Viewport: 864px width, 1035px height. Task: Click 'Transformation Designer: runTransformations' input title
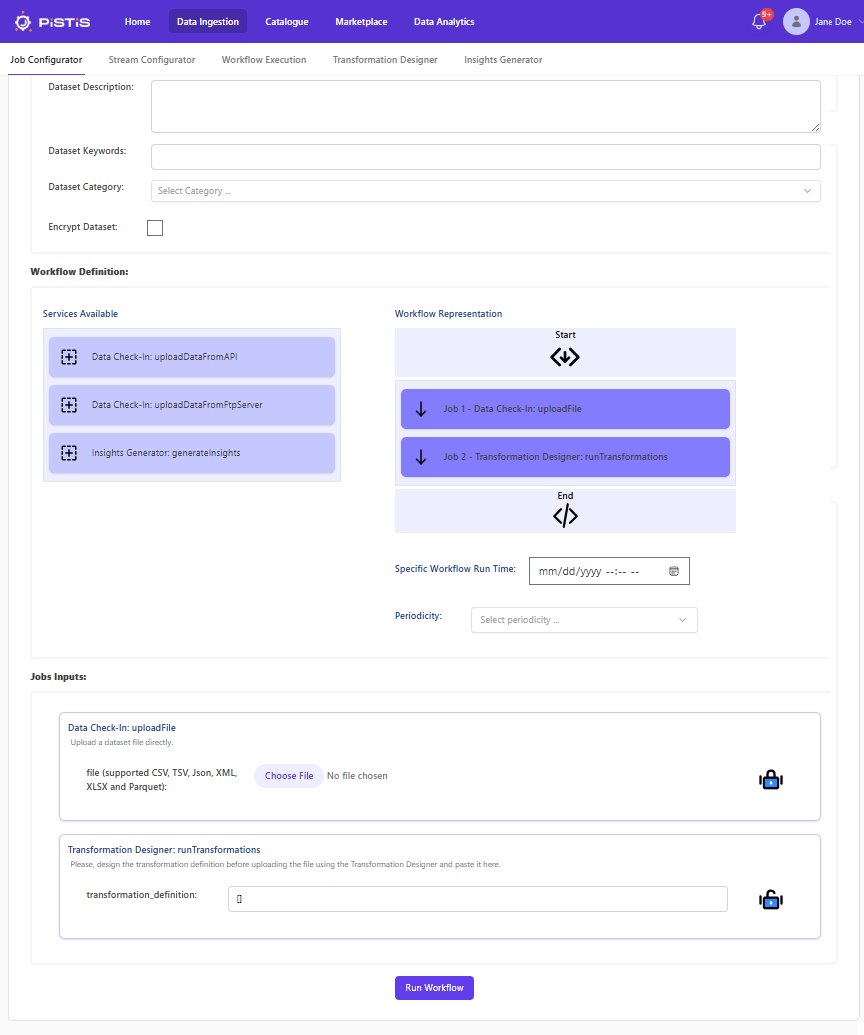point(164,850)
